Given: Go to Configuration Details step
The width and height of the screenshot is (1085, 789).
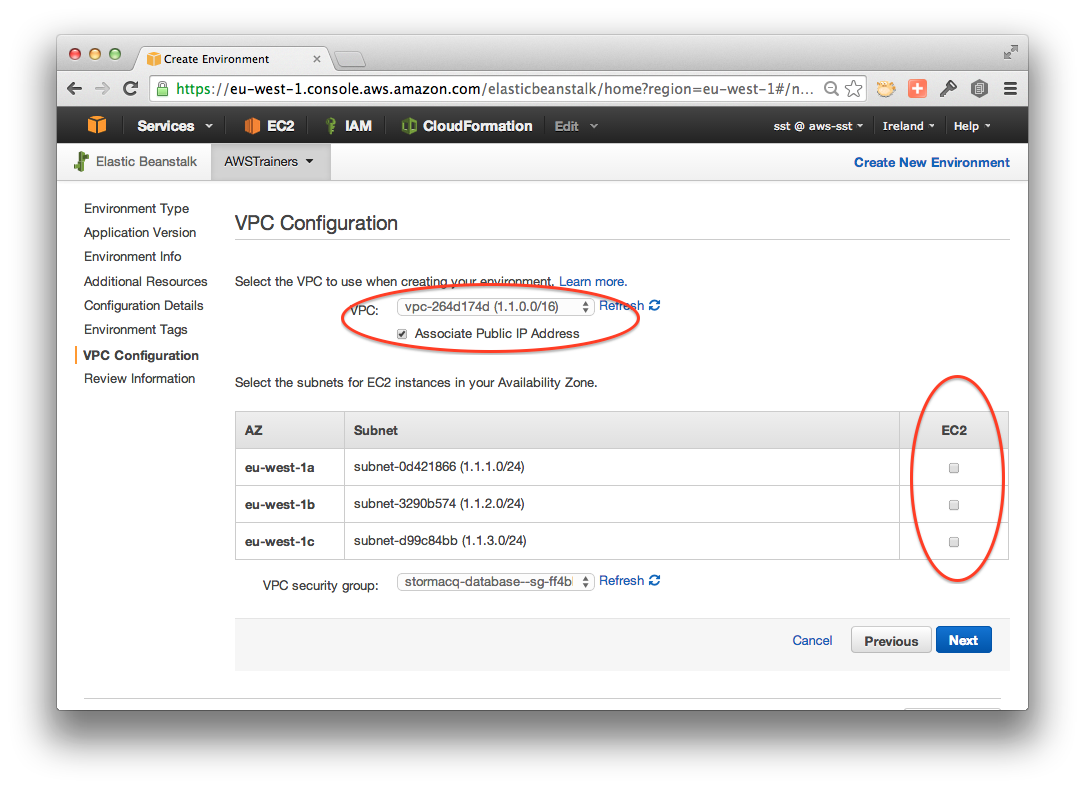Looking at the screenshot, I should pyautogui.click(x=143, y=305).
